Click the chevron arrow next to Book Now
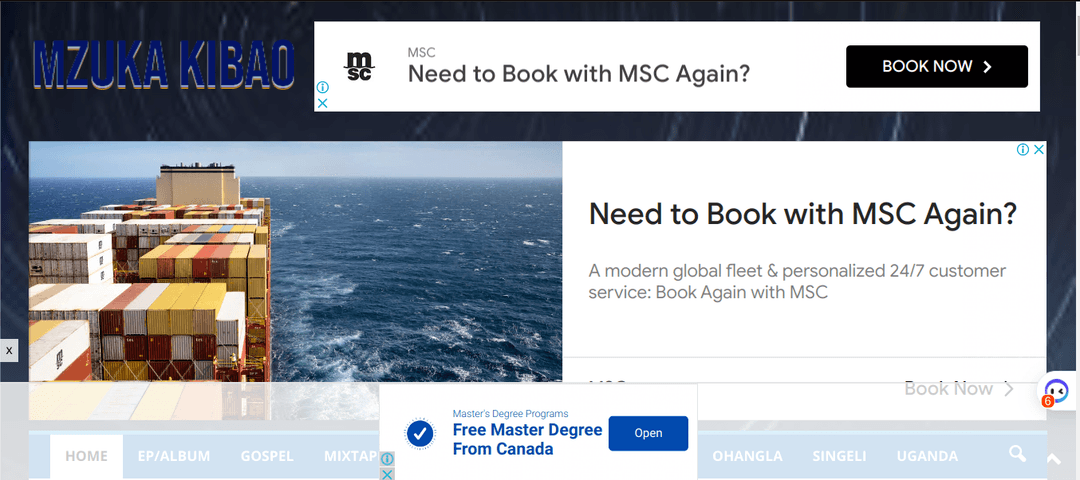This screenshot has height=480, width=1080. 1009,389
